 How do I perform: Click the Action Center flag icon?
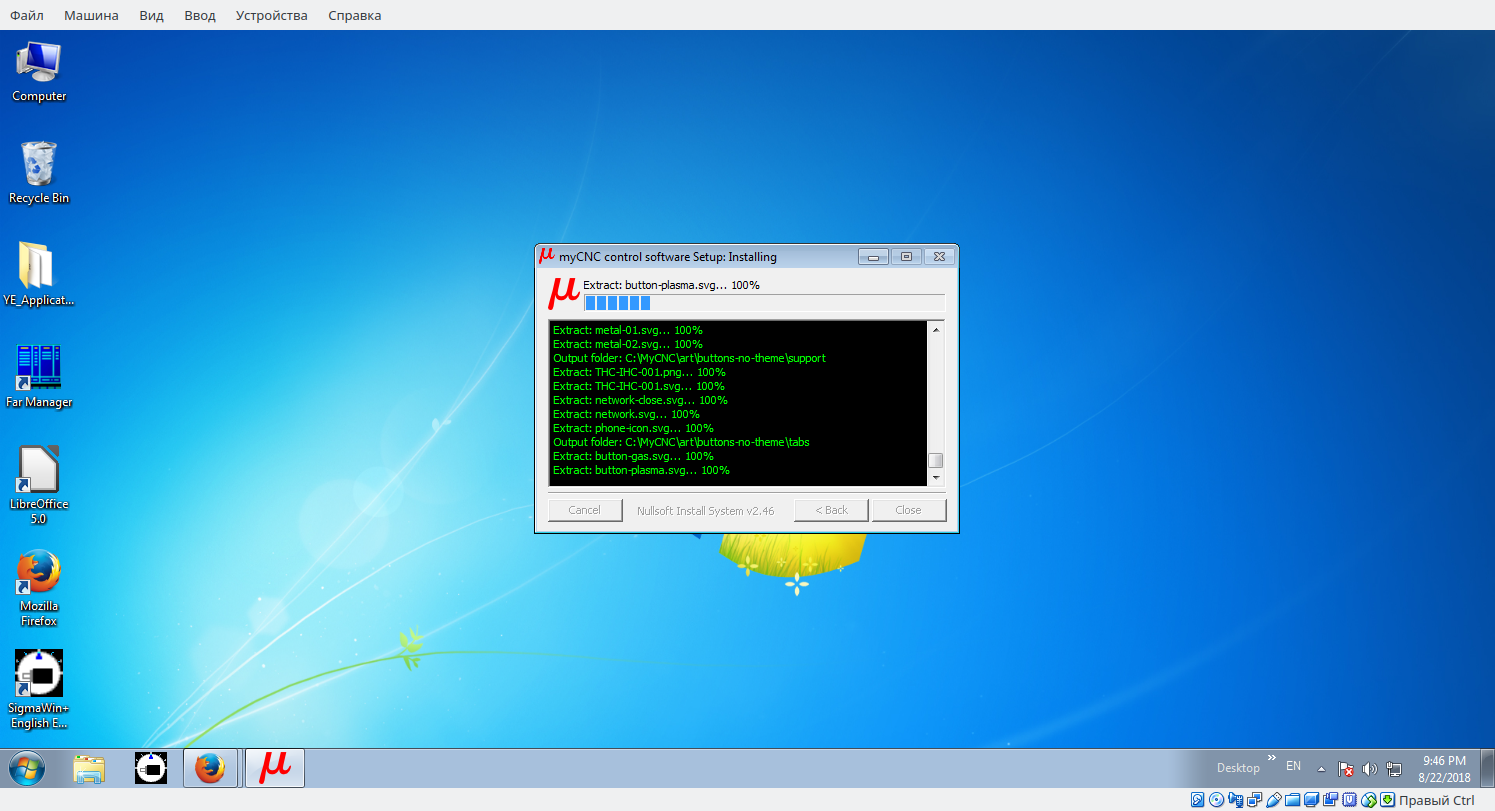click(1346, 769)
